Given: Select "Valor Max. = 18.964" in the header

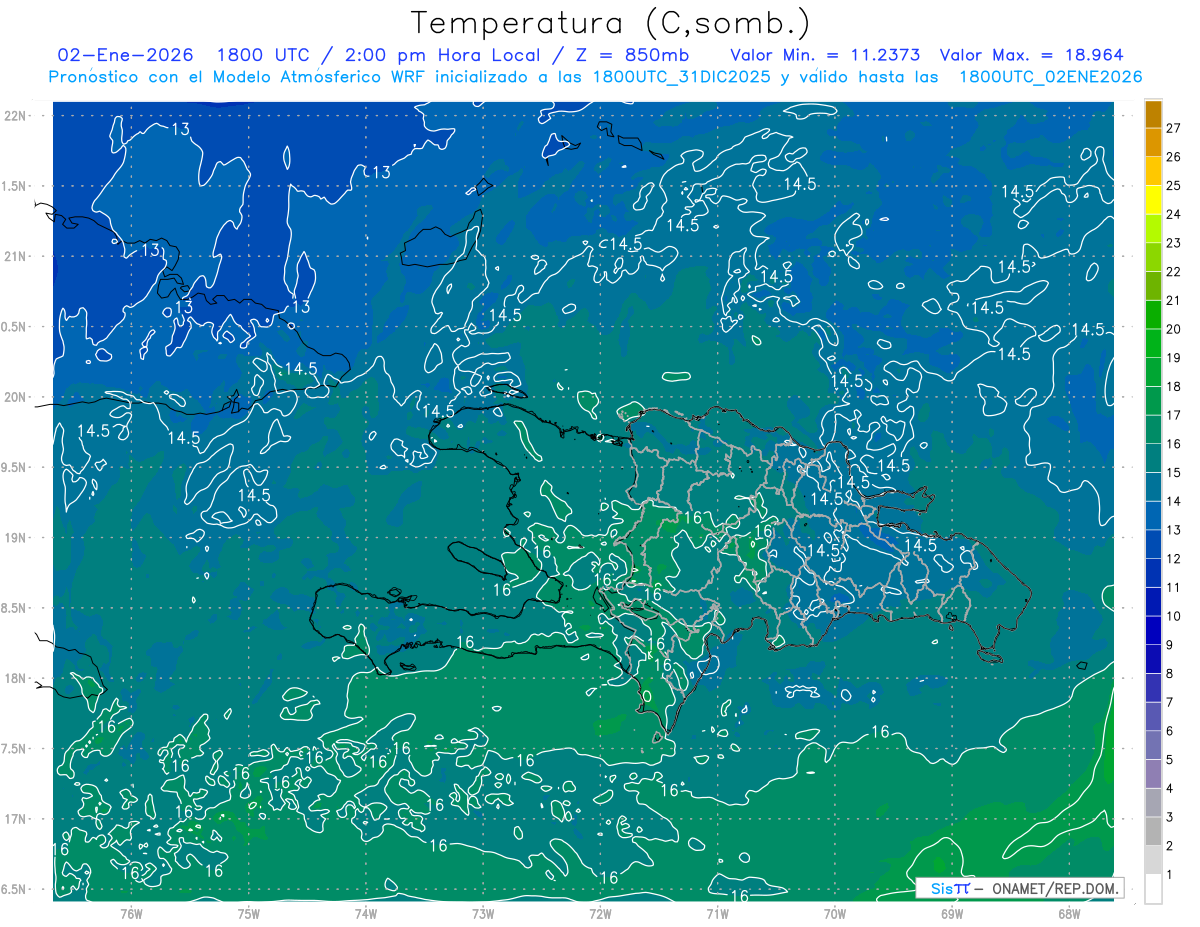Looking at the screenshot, I should (1032, 55).
